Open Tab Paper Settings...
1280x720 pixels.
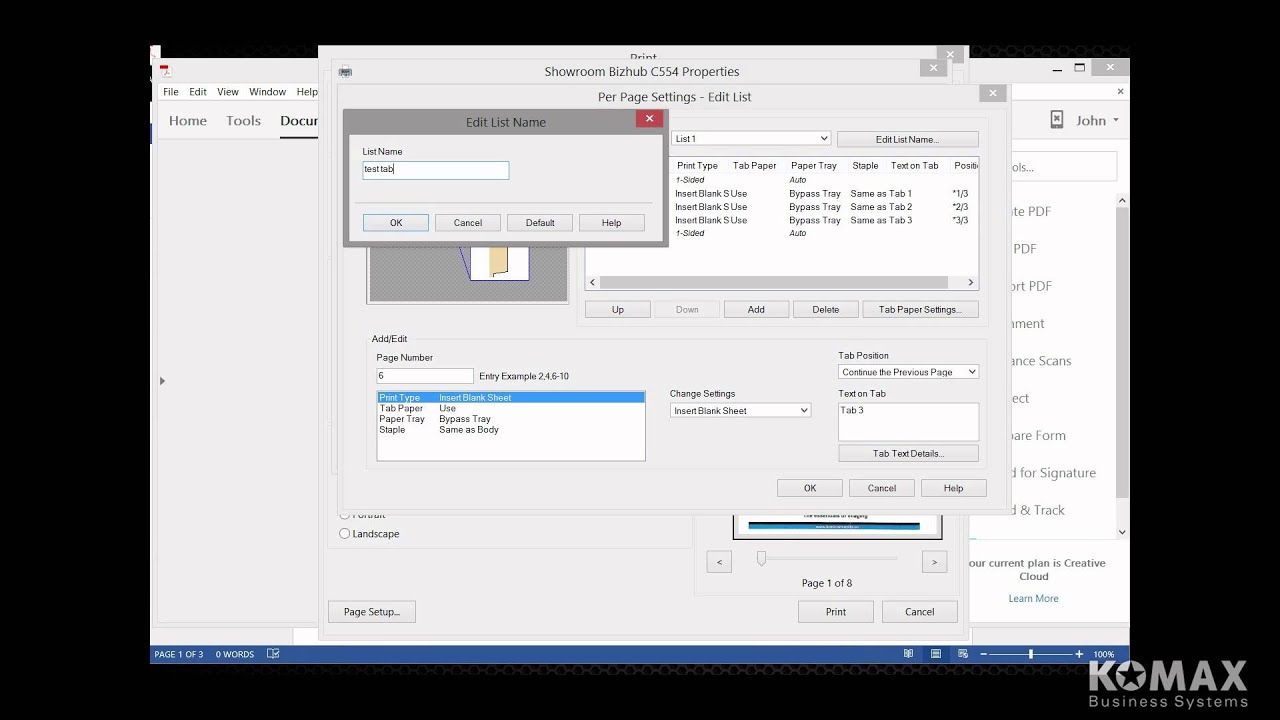click(x=920, y=310)
